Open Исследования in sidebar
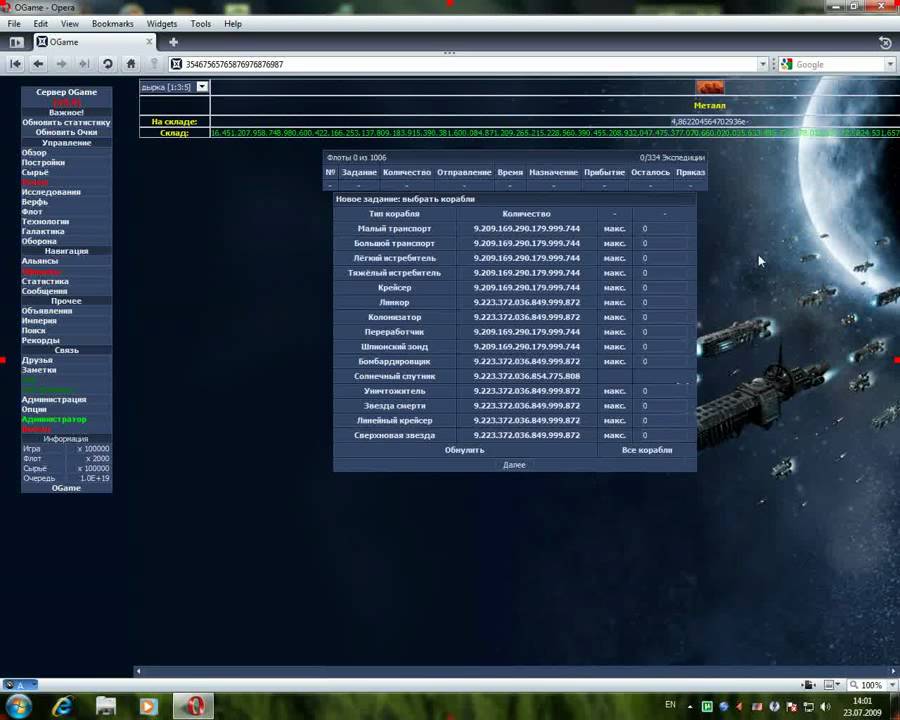Screen dimensions: 900x720 coord(51,192)
